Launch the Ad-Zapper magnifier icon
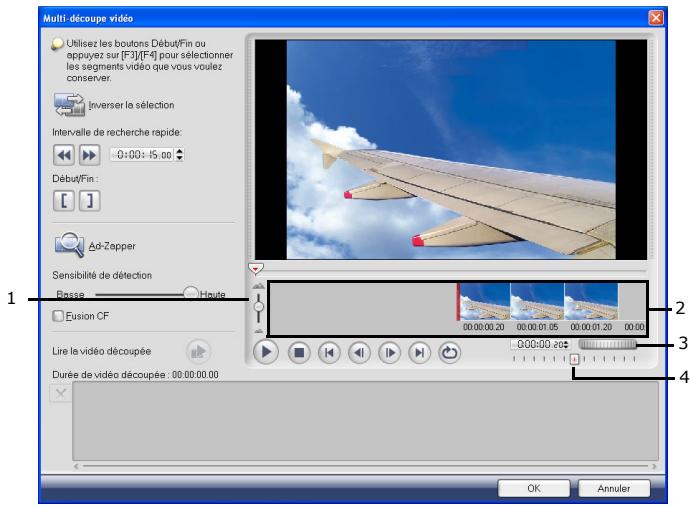The image size is (693, 507). 69,244
